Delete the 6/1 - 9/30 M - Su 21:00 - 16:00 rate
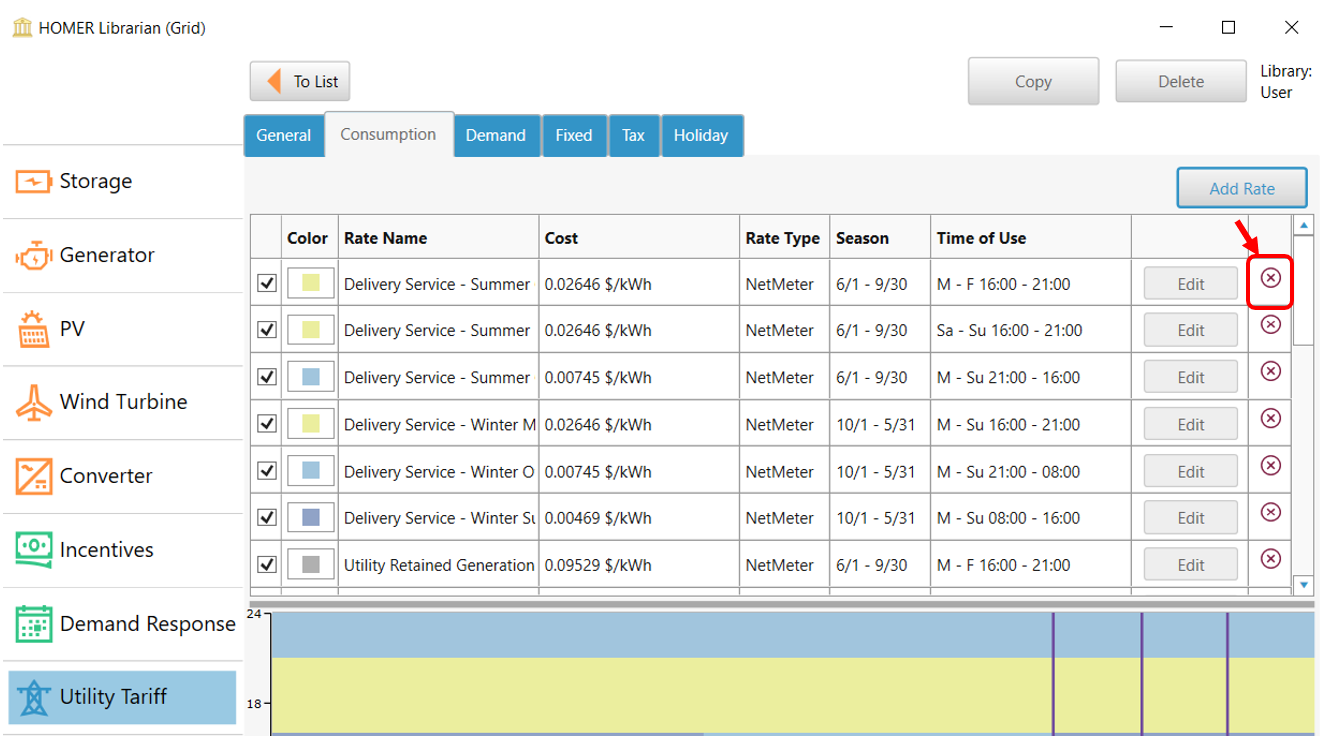1320x738 pixels. tap(1270, 371)
